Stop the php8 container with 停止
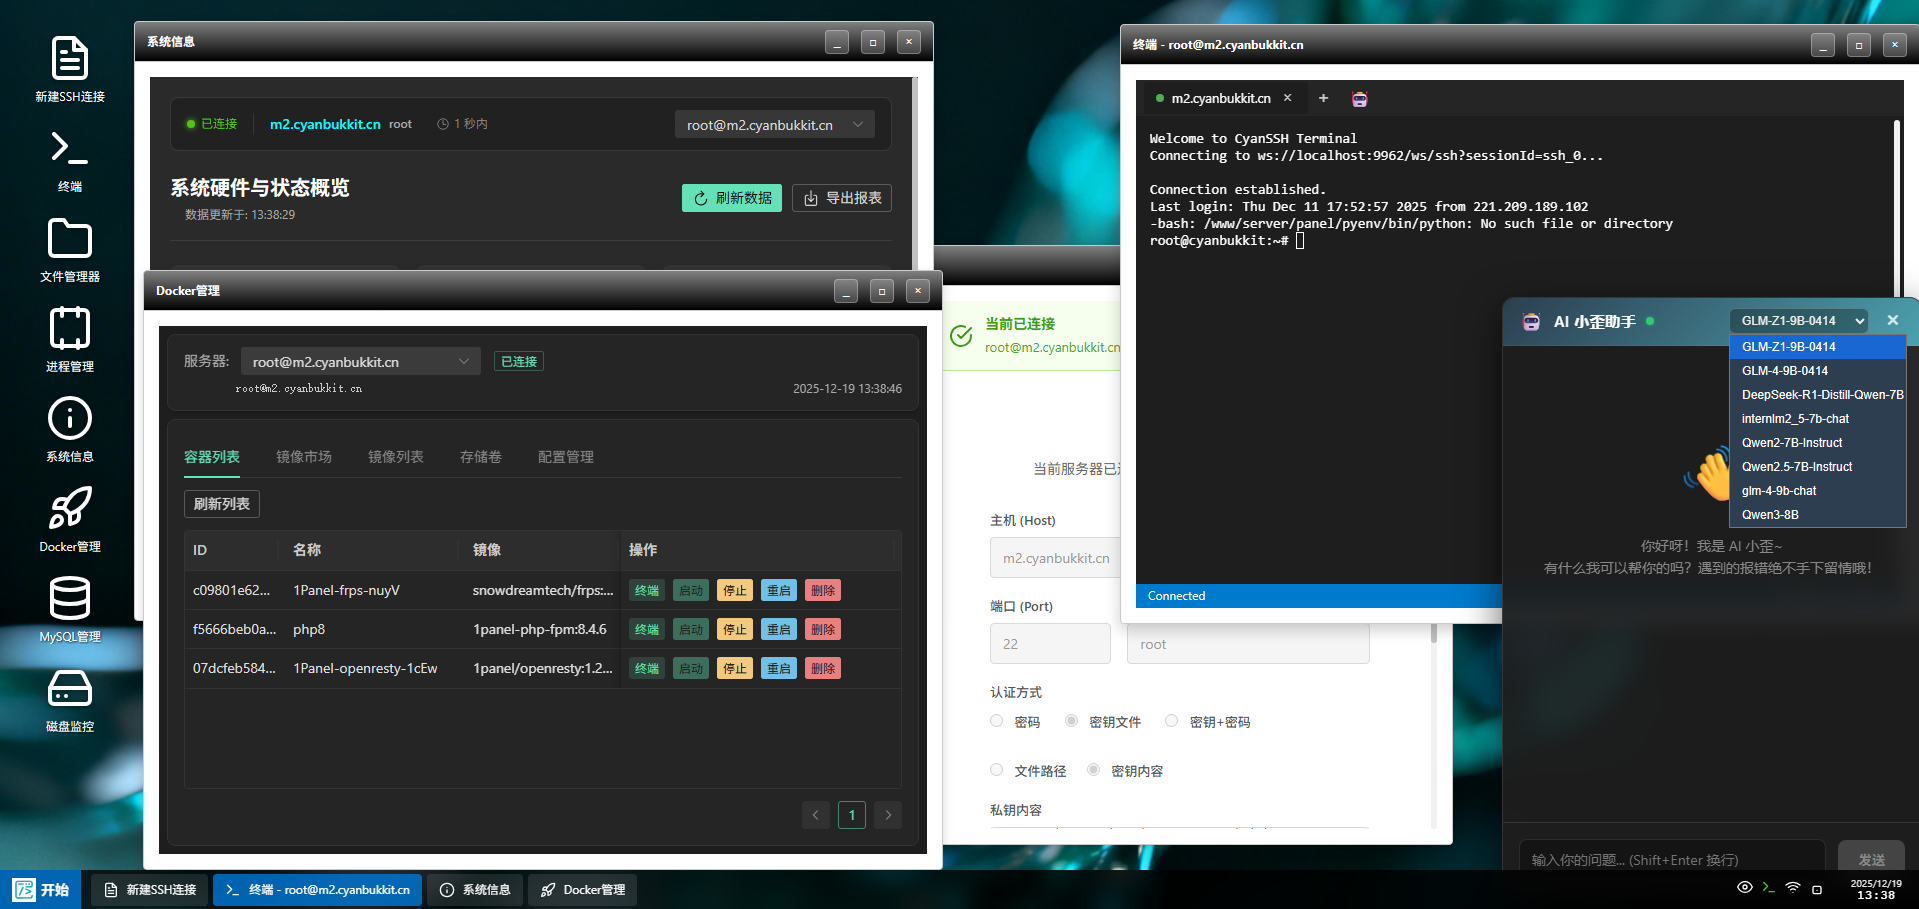The image size is (1919, 909). point(735,630)
